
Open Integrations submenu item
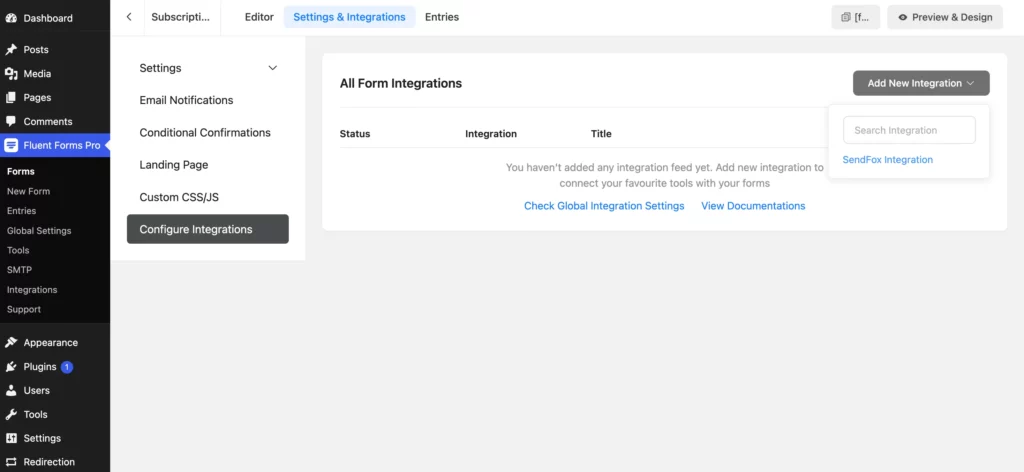tap(32, 289)
